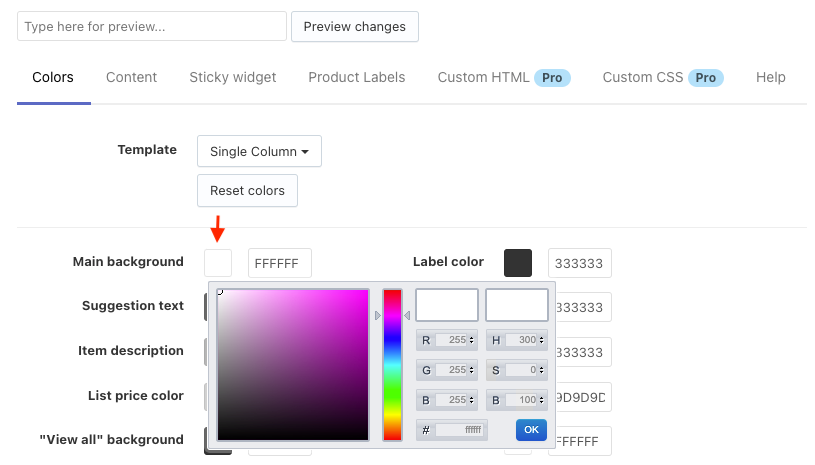Click the Pro badge next to Custom CSS
Viewport: 815px width, 465px height.
tap(705, 78)
